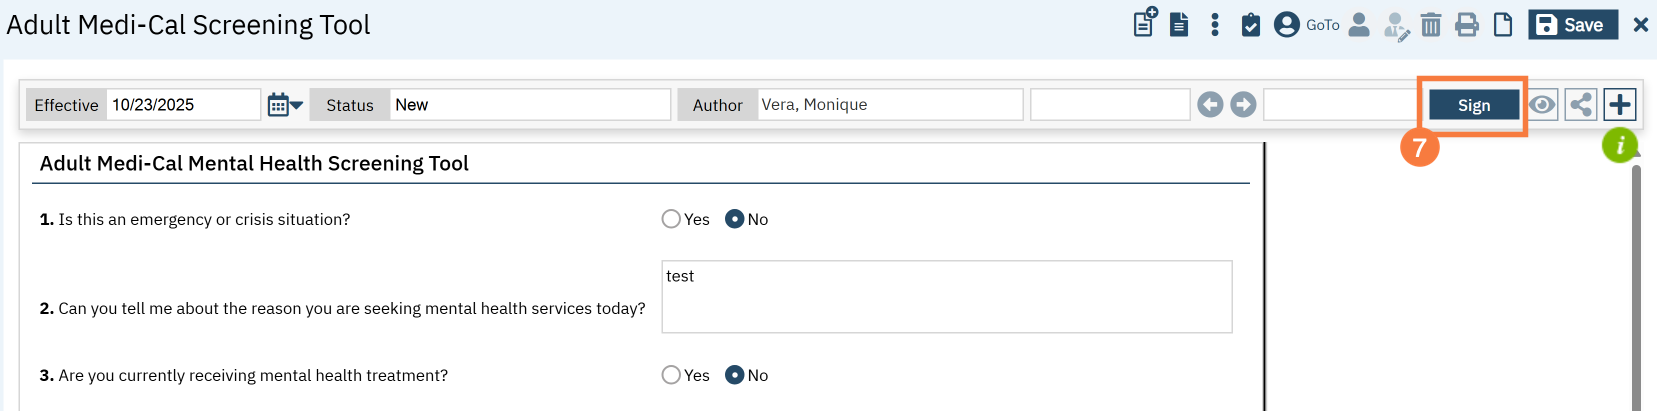The image size is (1657, 411).
Task: Print the screening tool document
Action: [x=1467, y=25]
